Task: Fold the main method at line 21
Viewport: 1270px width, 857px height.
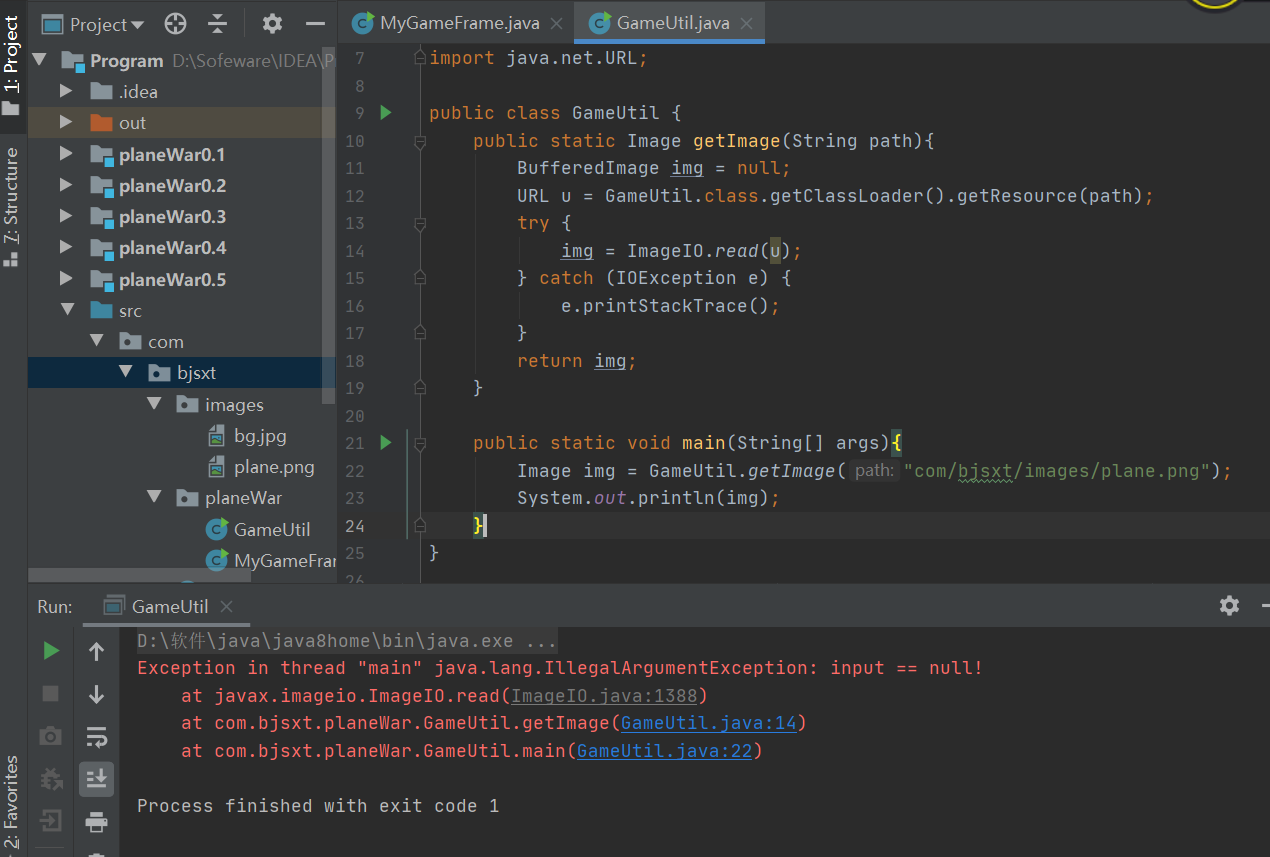Action: coord(421,443)
